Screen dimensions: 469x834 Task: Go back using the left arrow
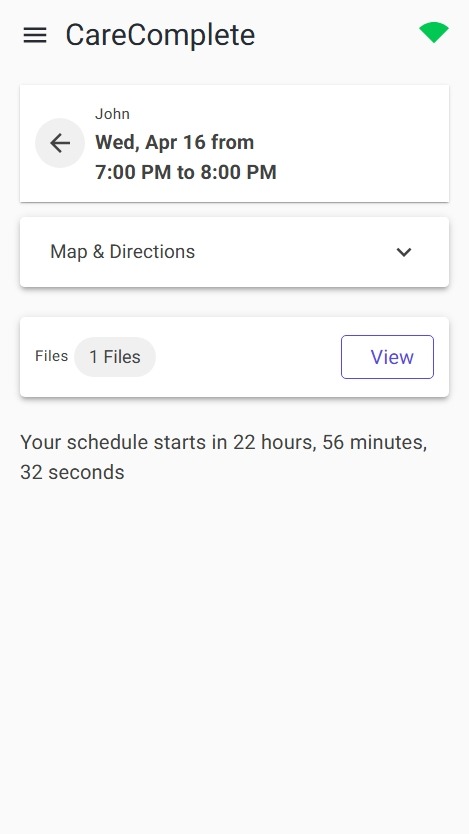pos(60,143)
